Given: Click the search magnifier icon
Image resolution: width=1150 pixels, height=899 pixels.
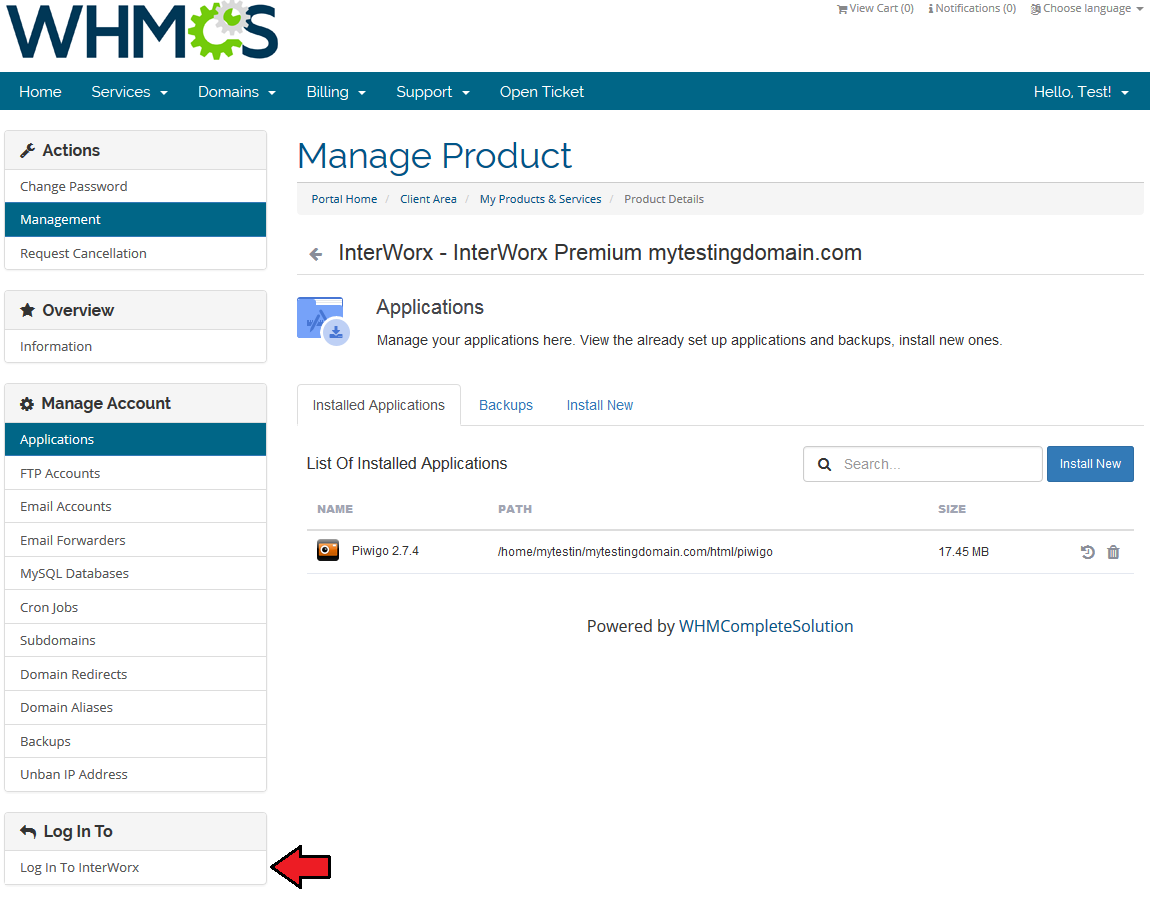Looking at the screenshot, I should tap(824, 464).
